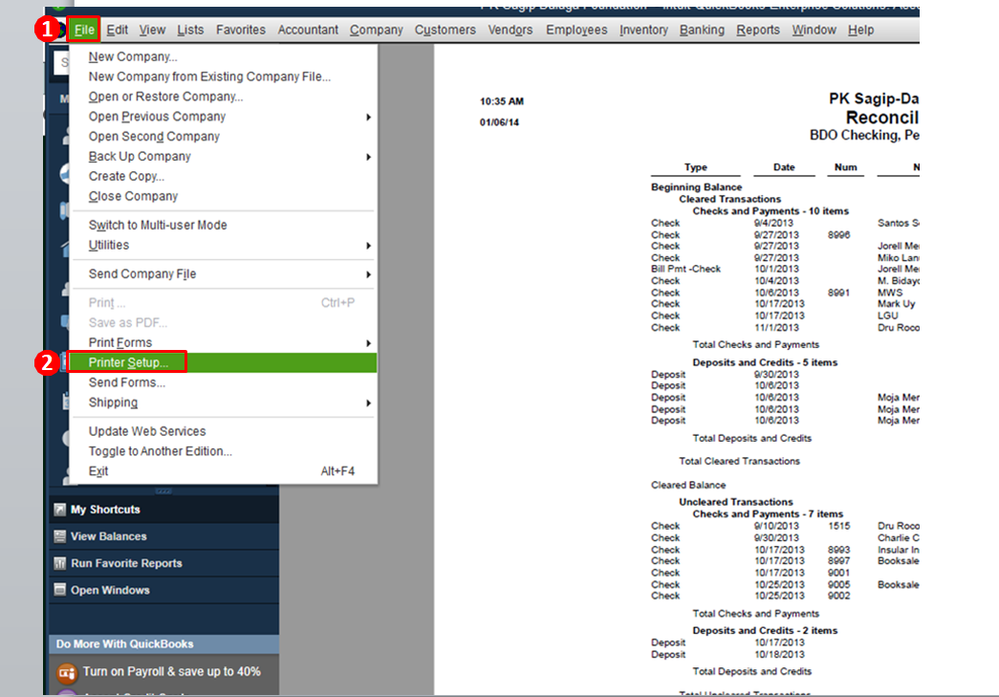Open the View menu
This screenshot has height=697, width=999.
point(152,30)
